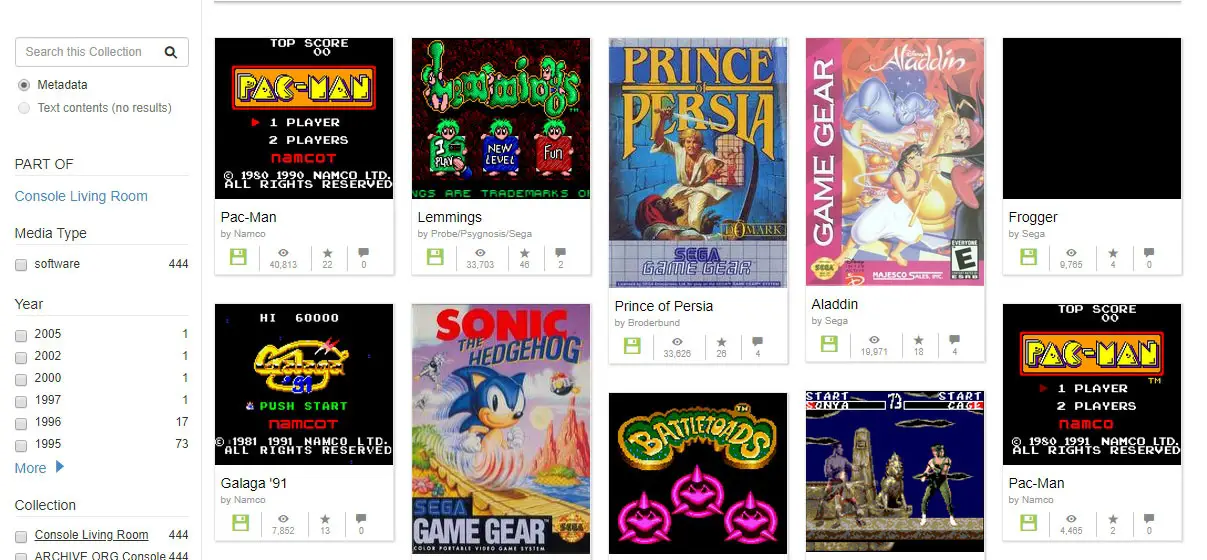Click the green software icon on Frogger card
Image resolution: width=1207 pixels, height=560 pixels.
click(x=1028, y=257)
